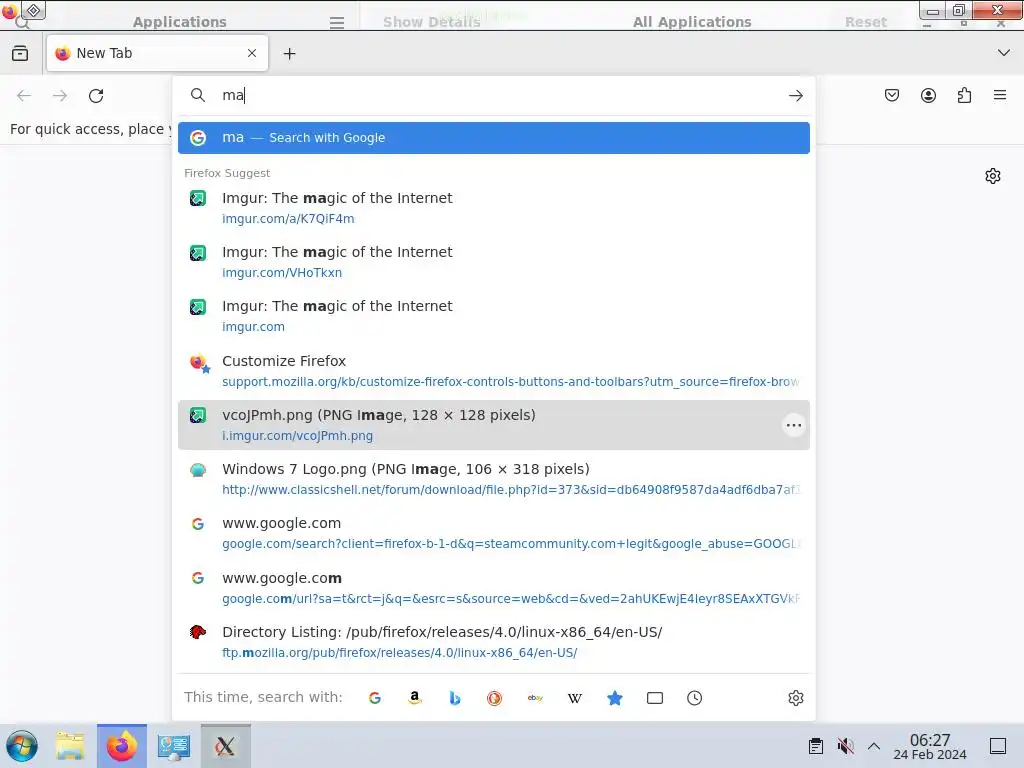
Task: Open the Firefox application menu
Action: (x=1000, y=95)
